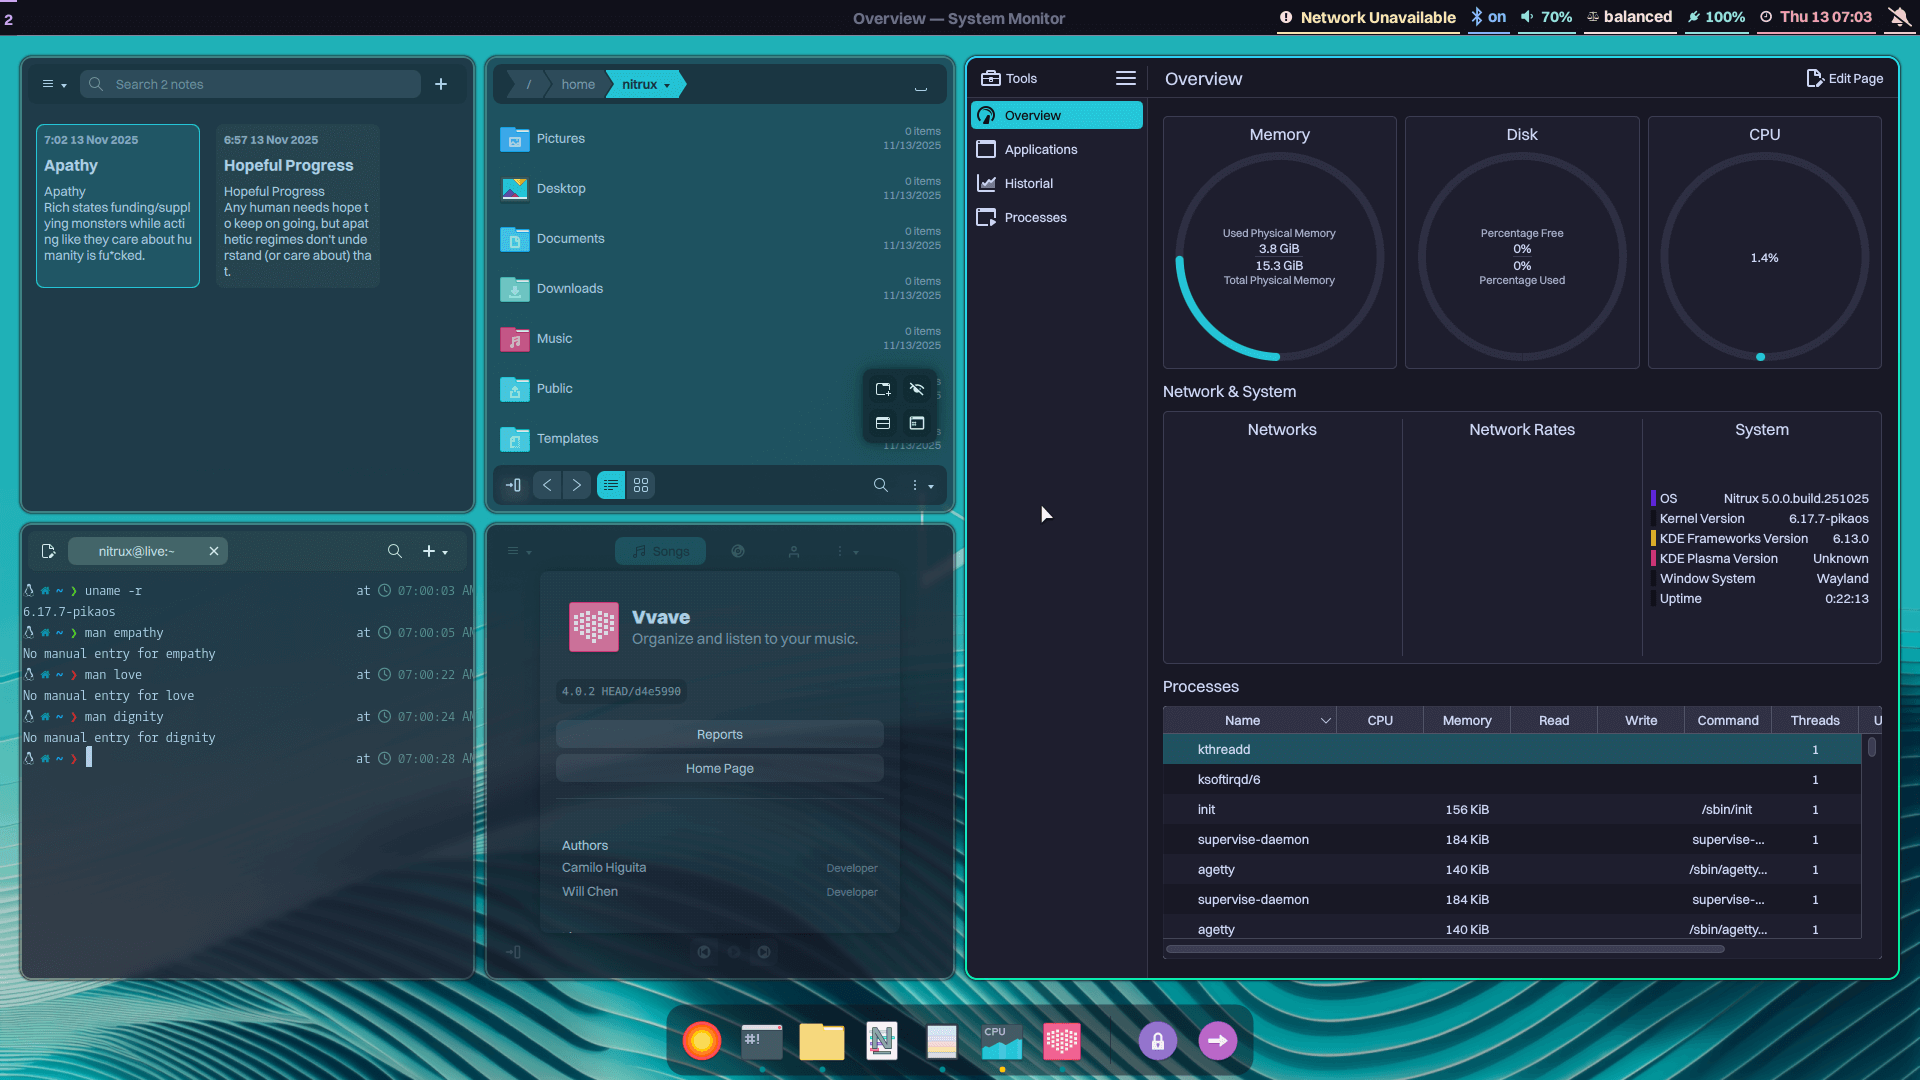This screenshot has height=1080, width=1920.
Task: Switch to grid view in the file manager
Action: (640, 485)
